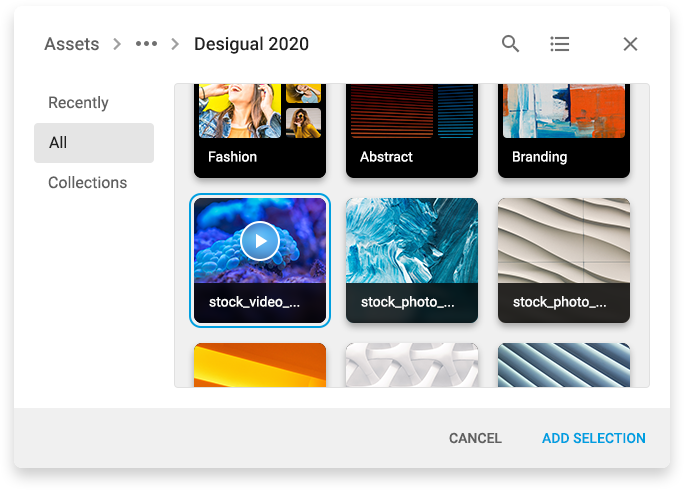Click Desigual 2020 breadcrumb title
The image size is (684, 490).
[251, 44]
